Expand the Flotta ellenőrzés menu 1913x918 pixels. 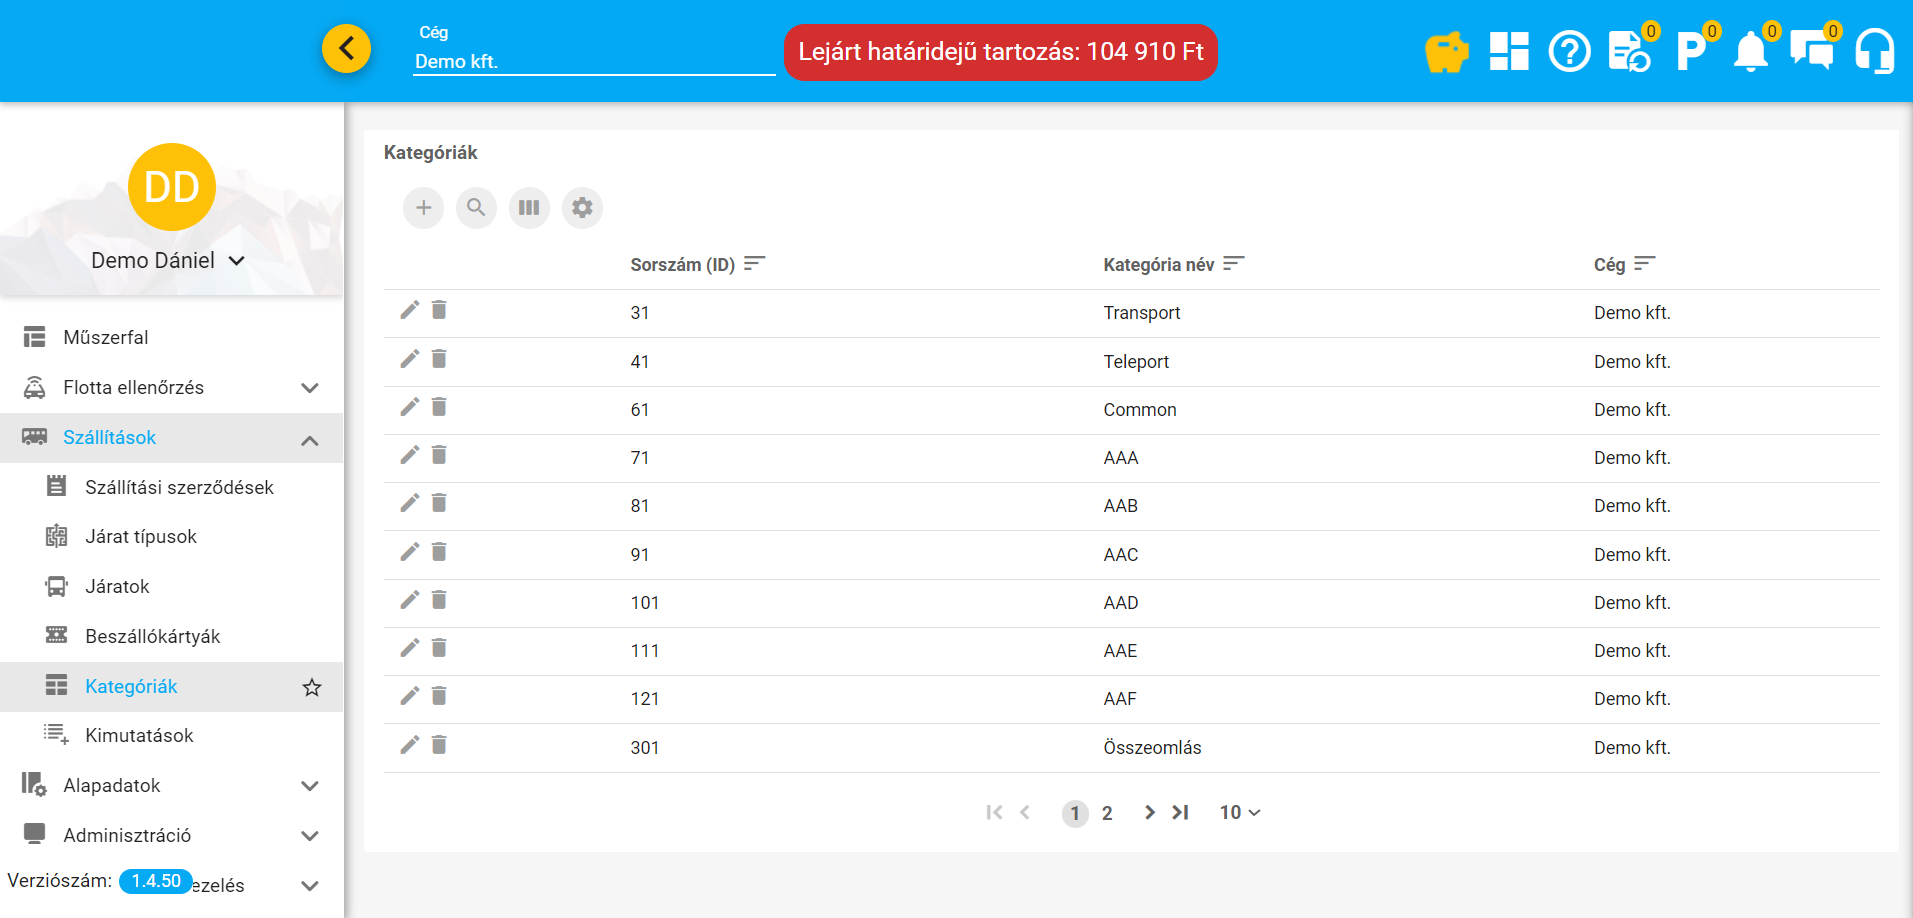pyautogui.click(x=310, y=388)
